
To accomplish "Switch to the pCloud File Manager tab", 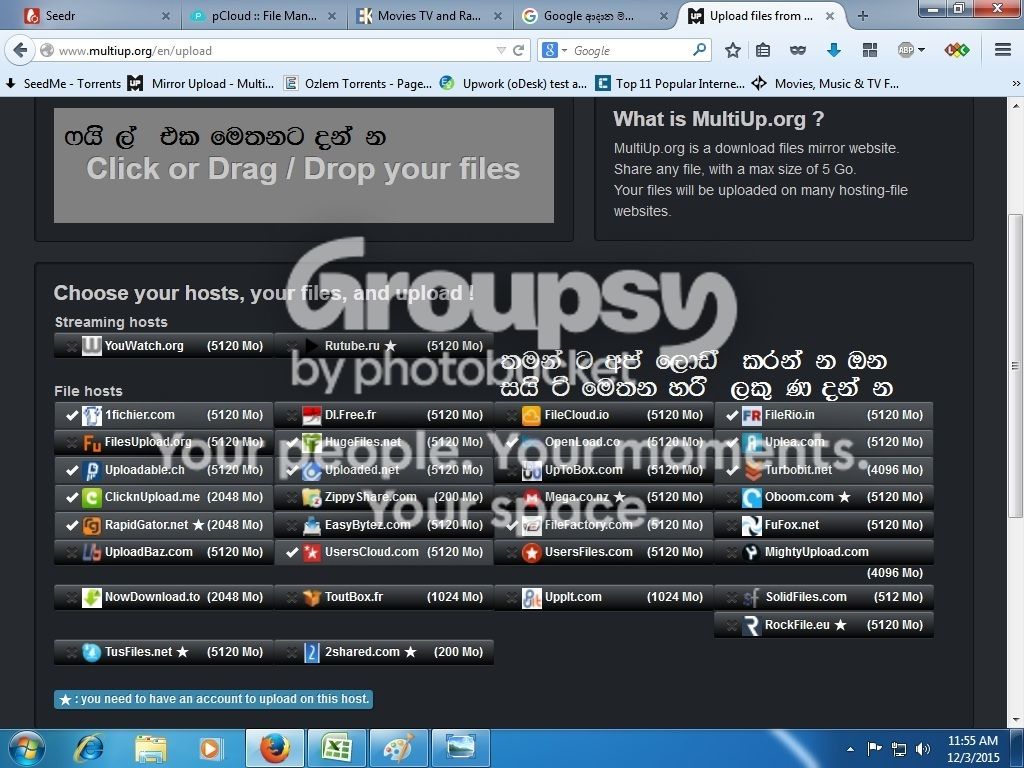I will point(263,16).
